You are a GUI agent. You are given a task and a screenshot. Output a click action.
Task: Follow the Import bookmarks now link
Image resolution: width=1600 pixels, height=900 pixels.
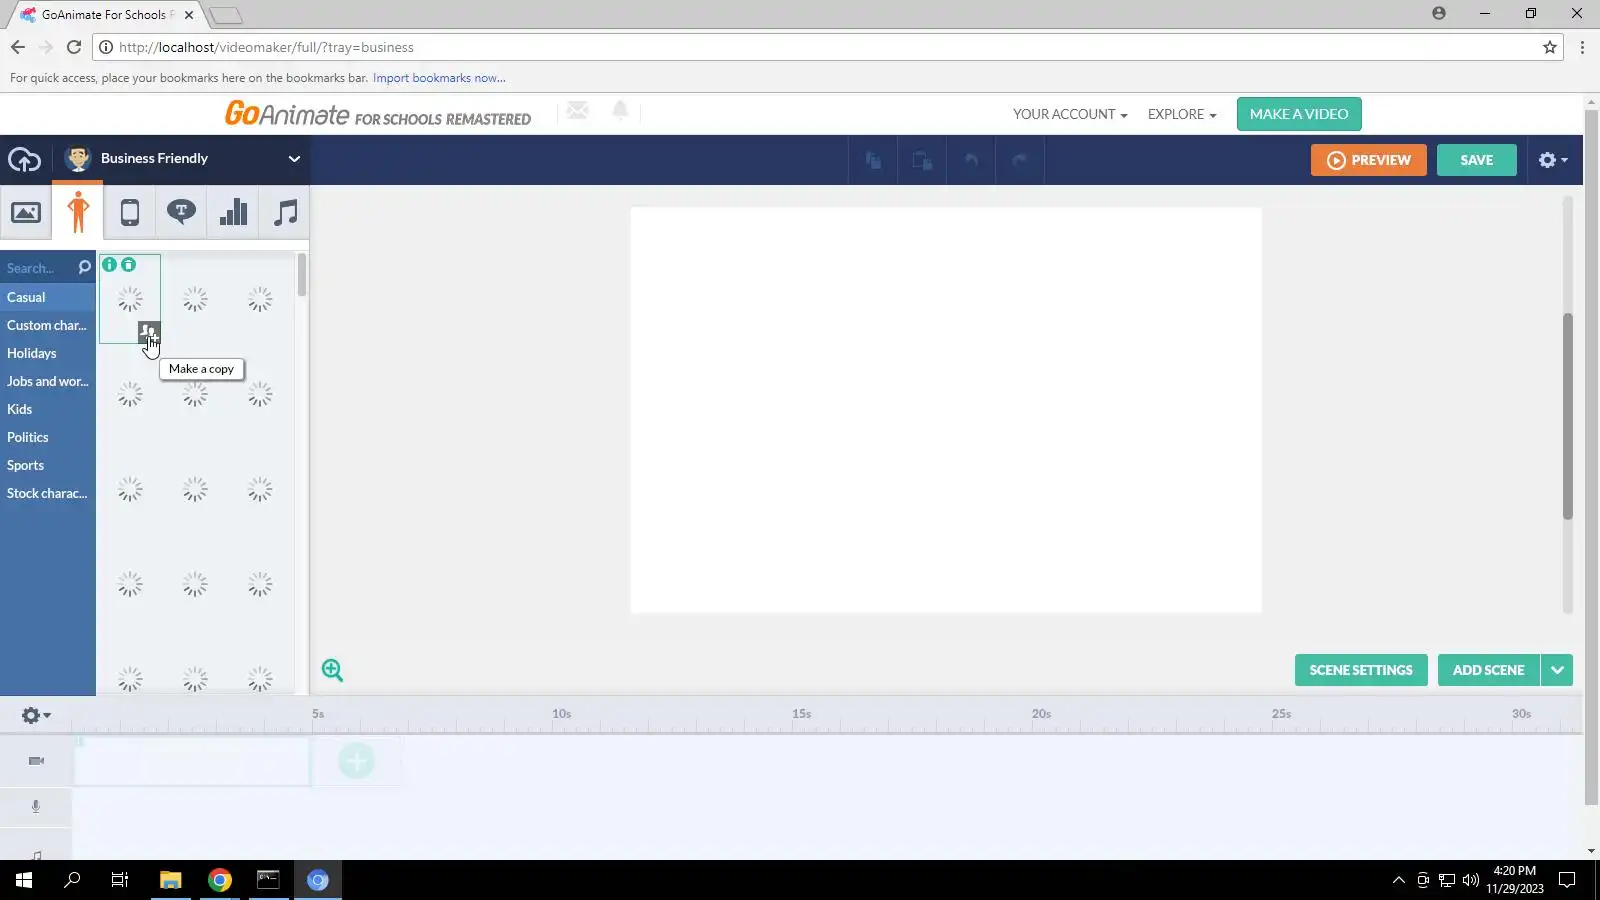(x=439, y=78)
